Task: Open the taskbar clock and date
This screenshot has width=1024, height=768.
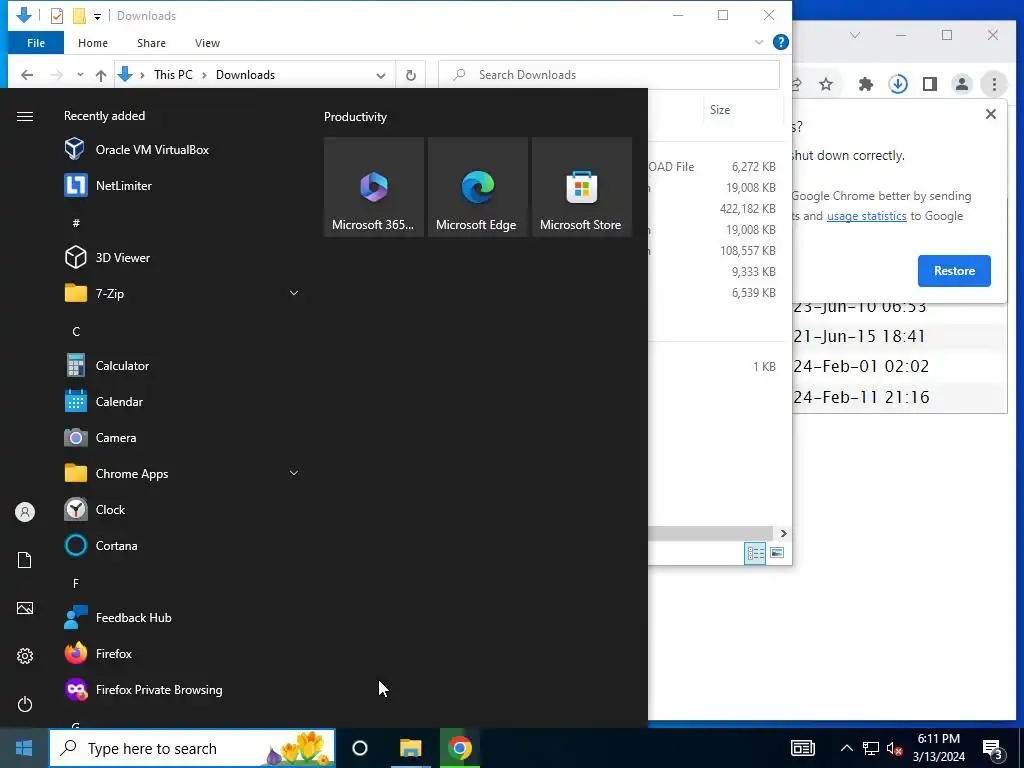Action: [938, 748]
